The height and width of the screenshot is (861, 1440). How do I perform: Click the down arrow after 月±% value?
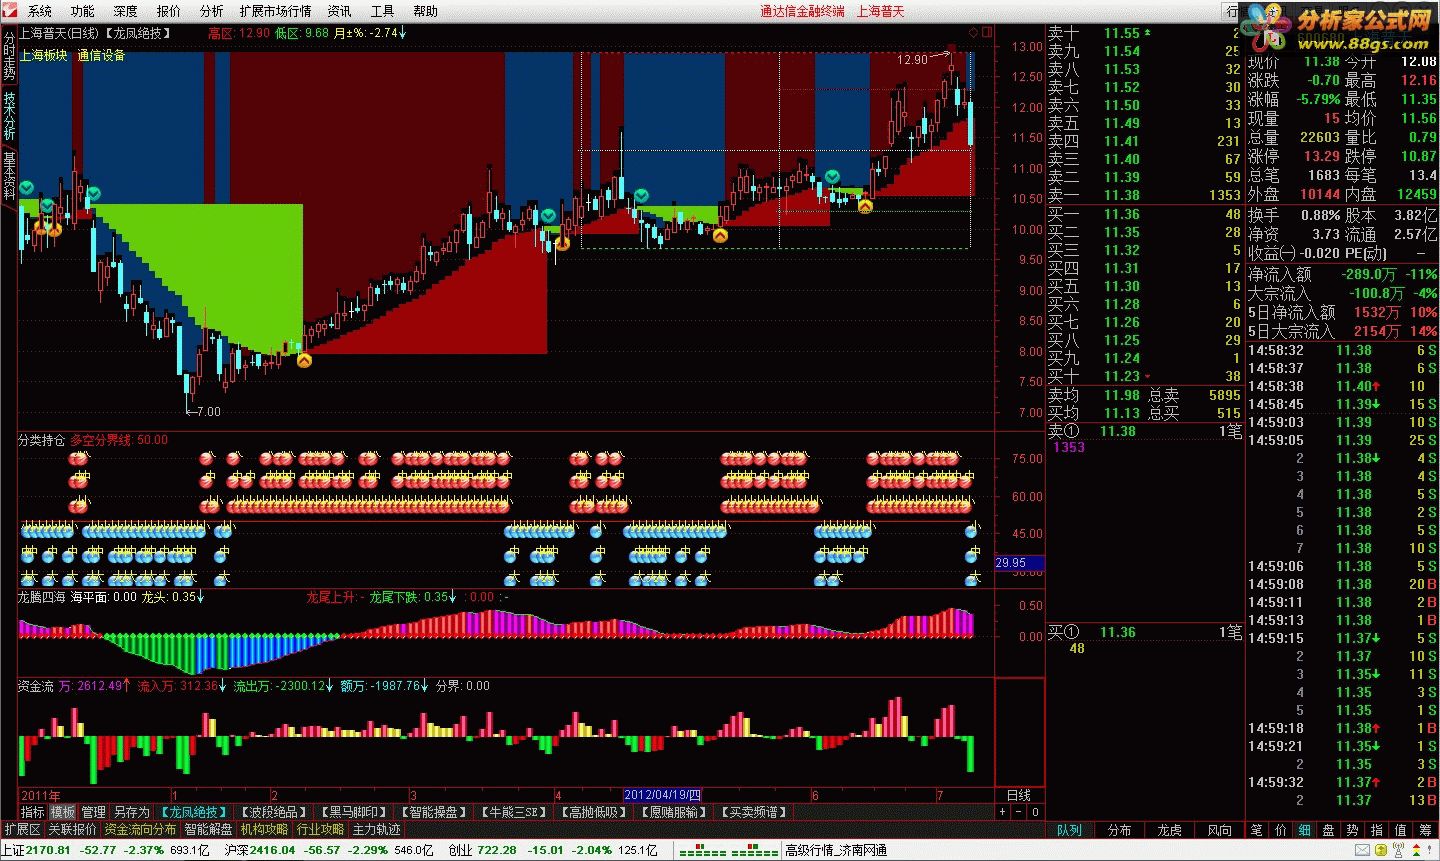(x=402, y=32)
